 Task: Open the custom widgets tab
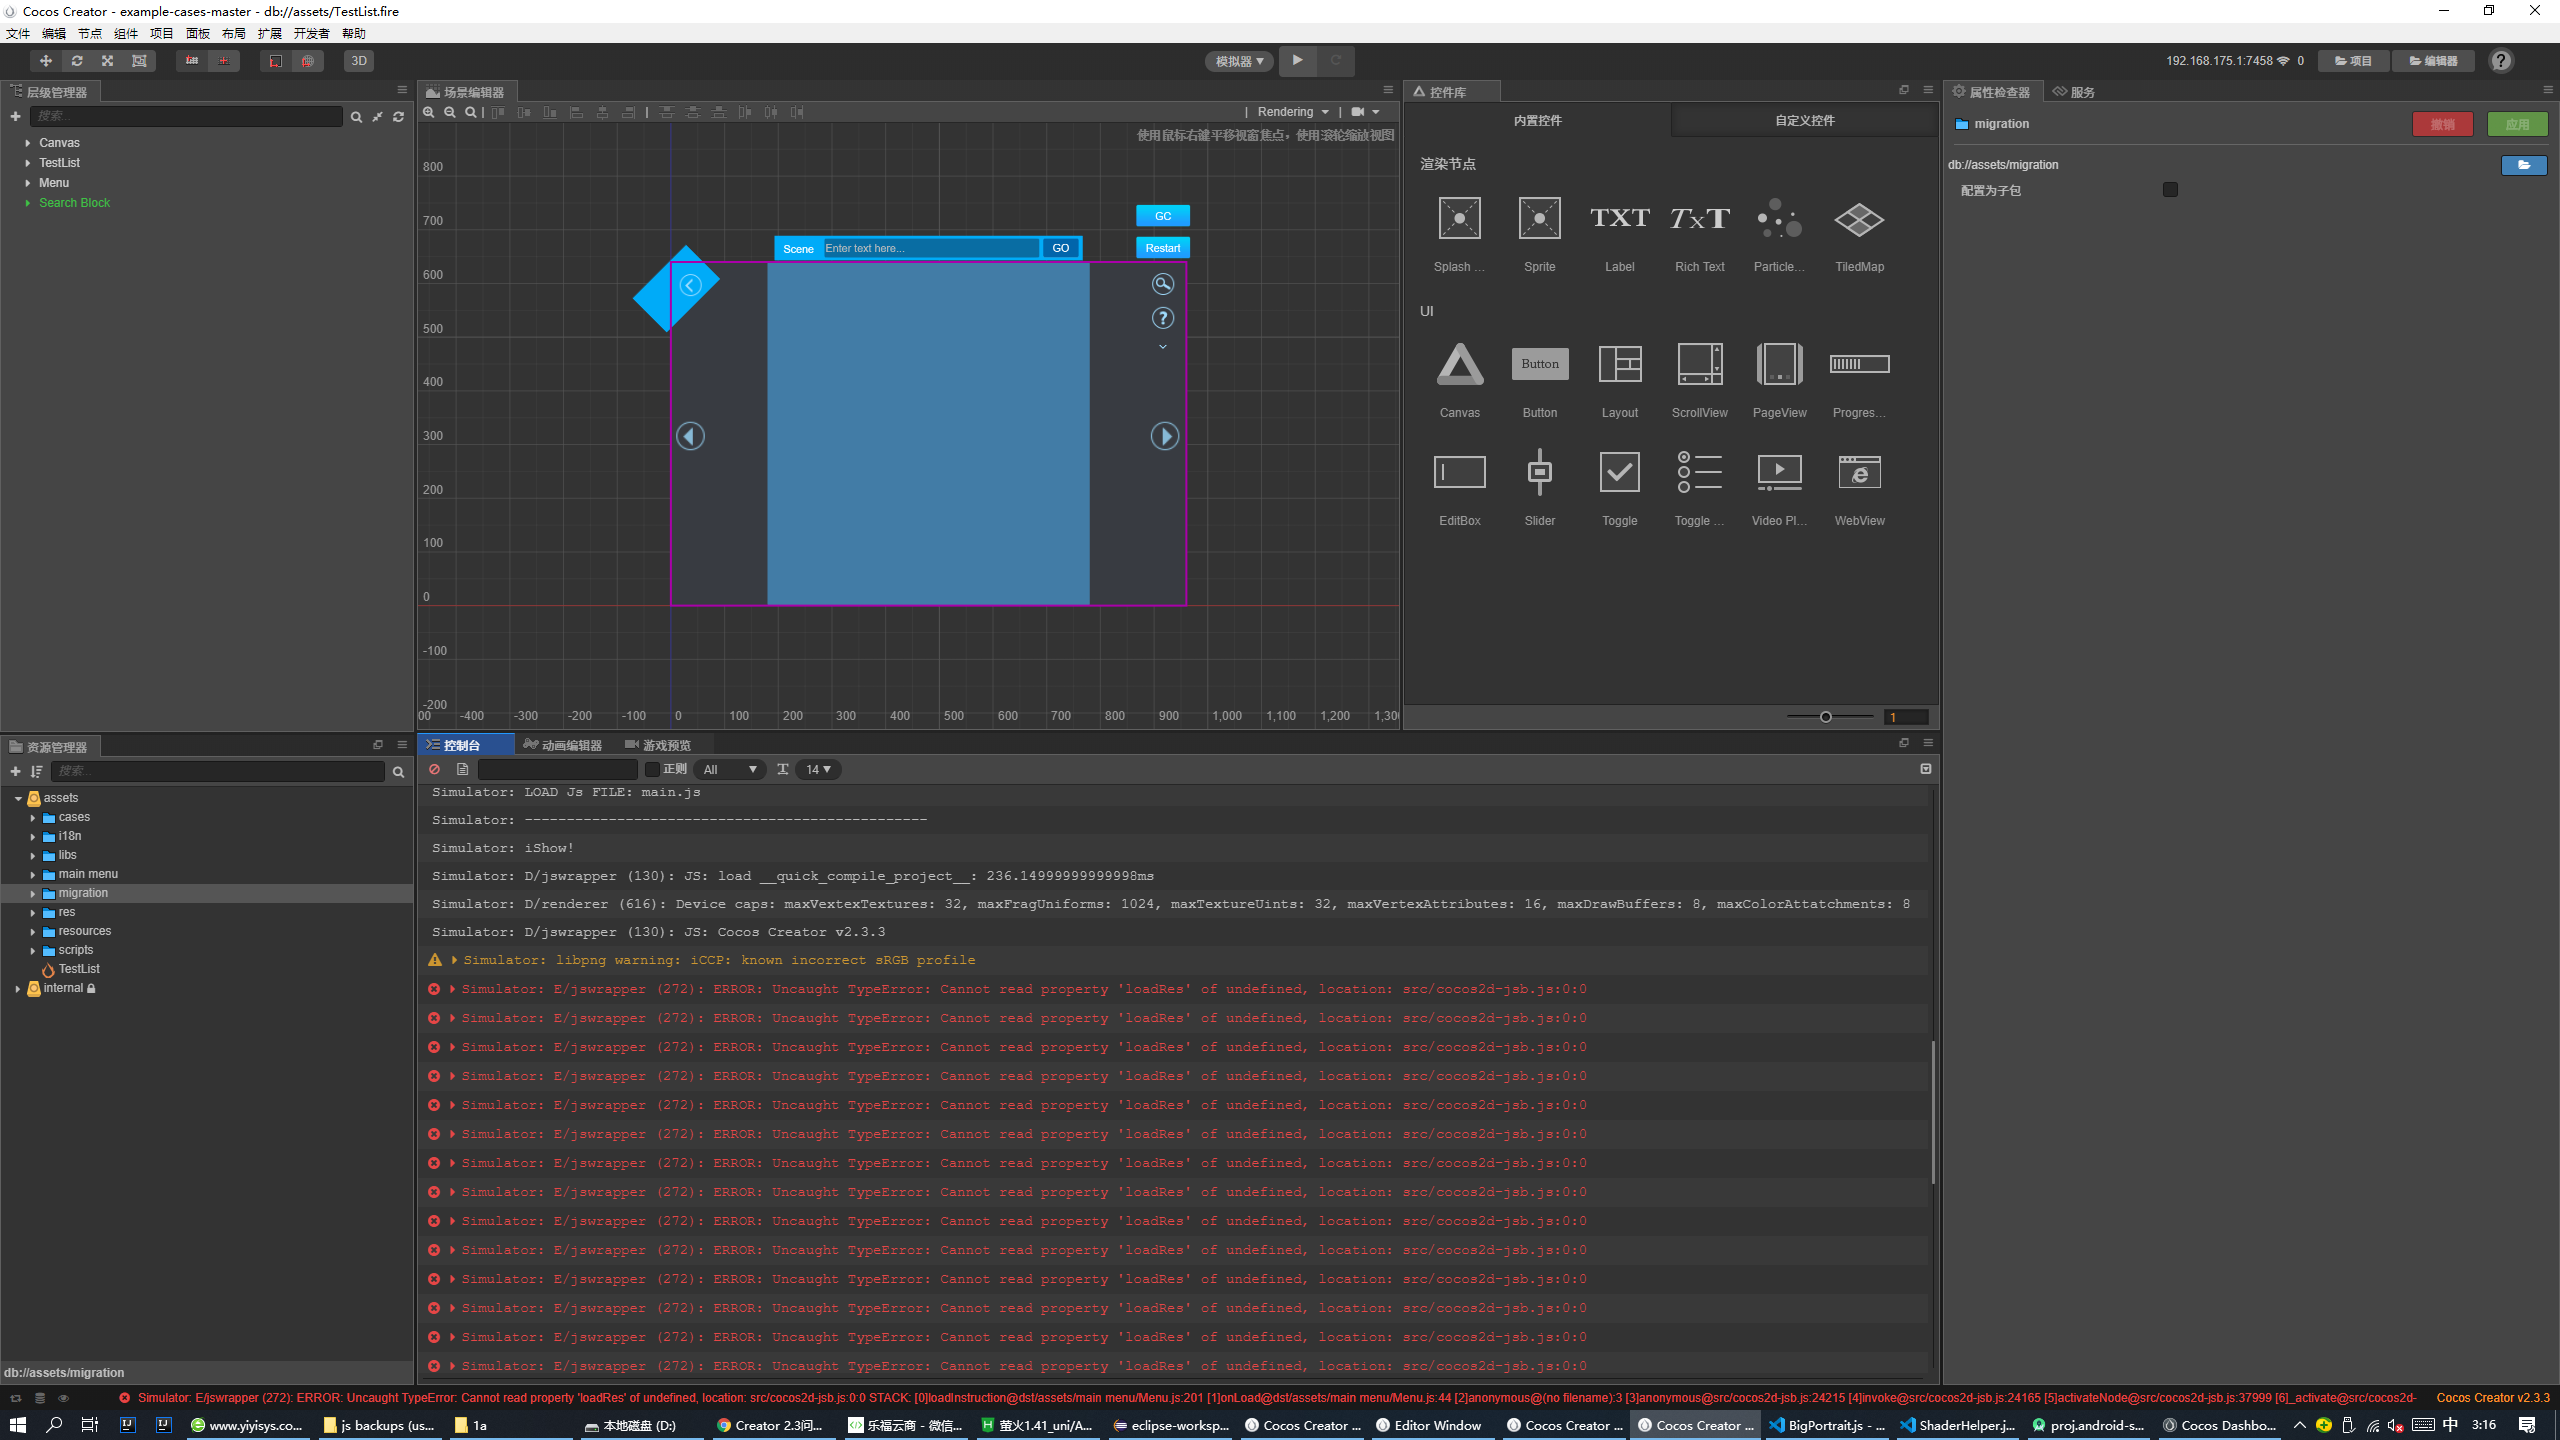click(x=1804, y=121)
